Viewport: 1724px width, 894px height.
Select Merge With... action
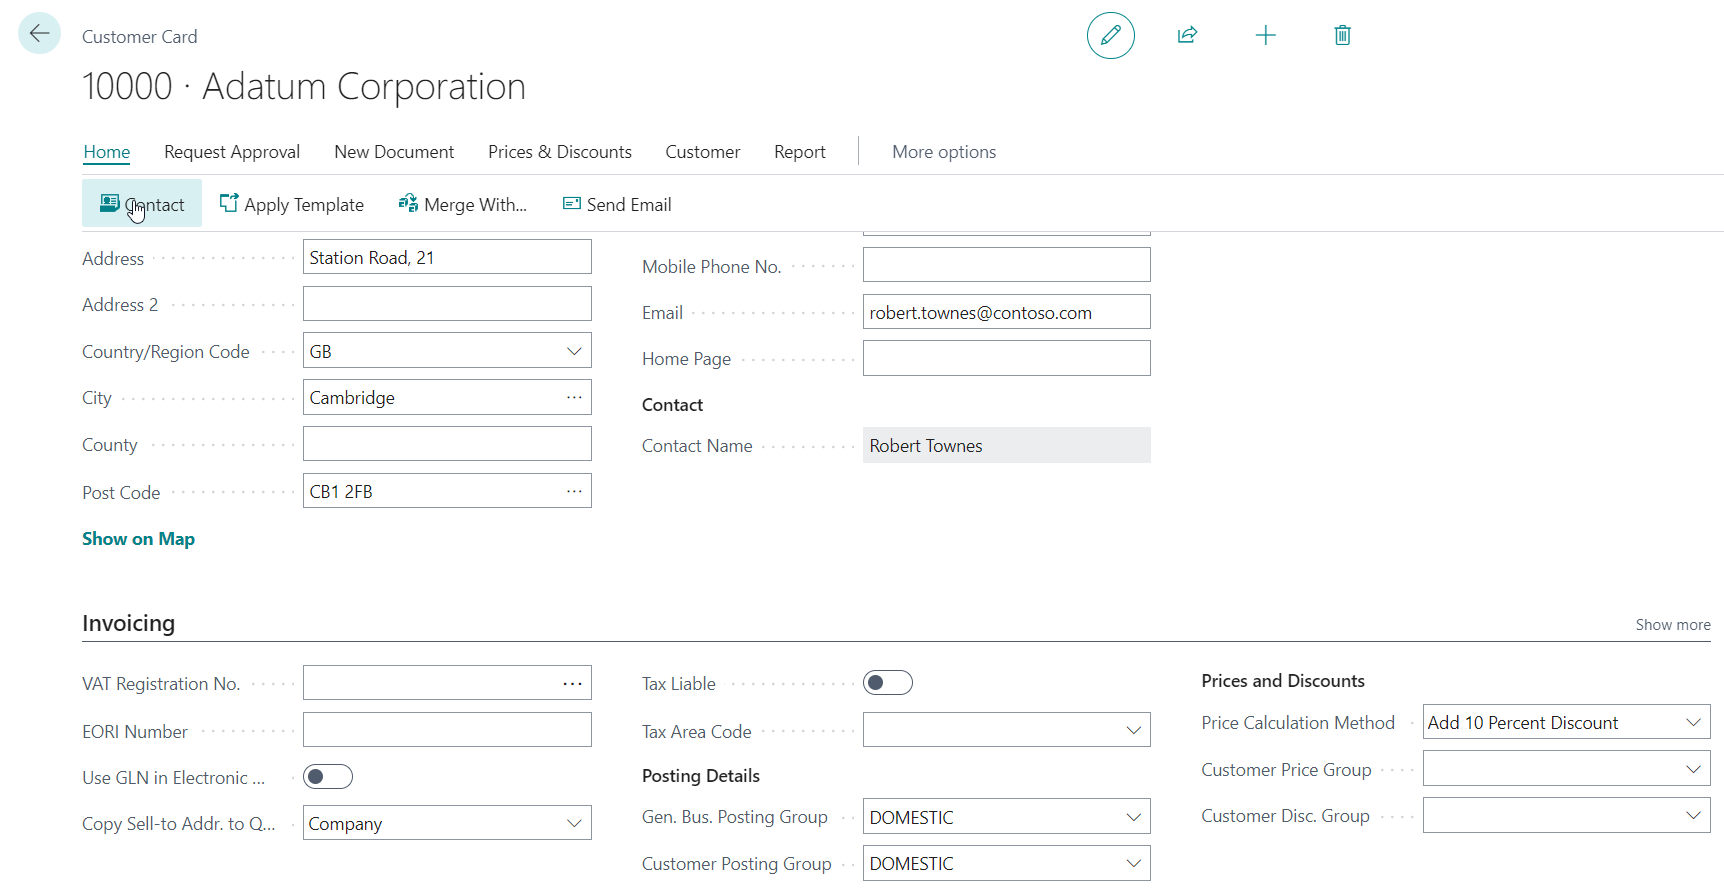coord(462,204)
